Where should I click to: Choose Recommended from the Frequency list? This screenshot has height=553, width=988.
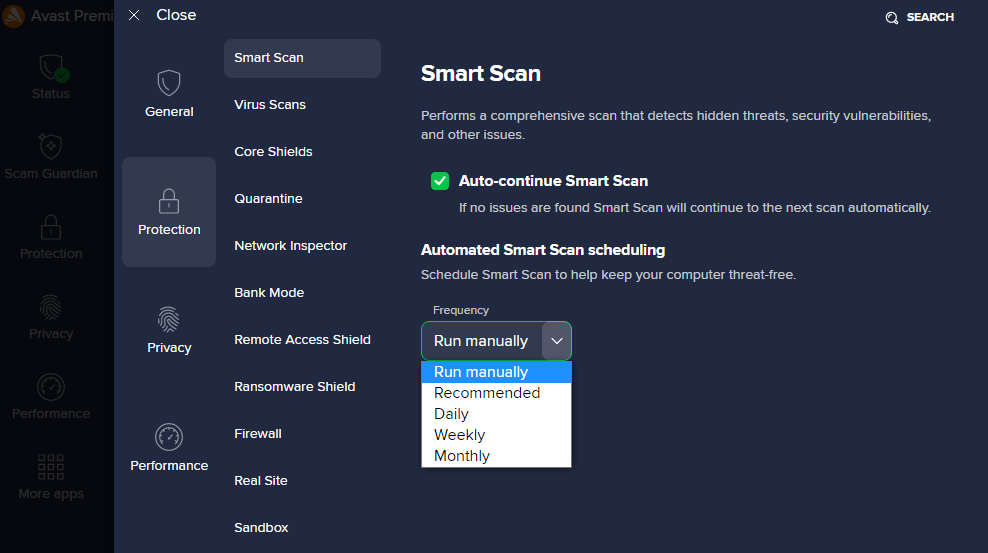click(x=487, y=393)
